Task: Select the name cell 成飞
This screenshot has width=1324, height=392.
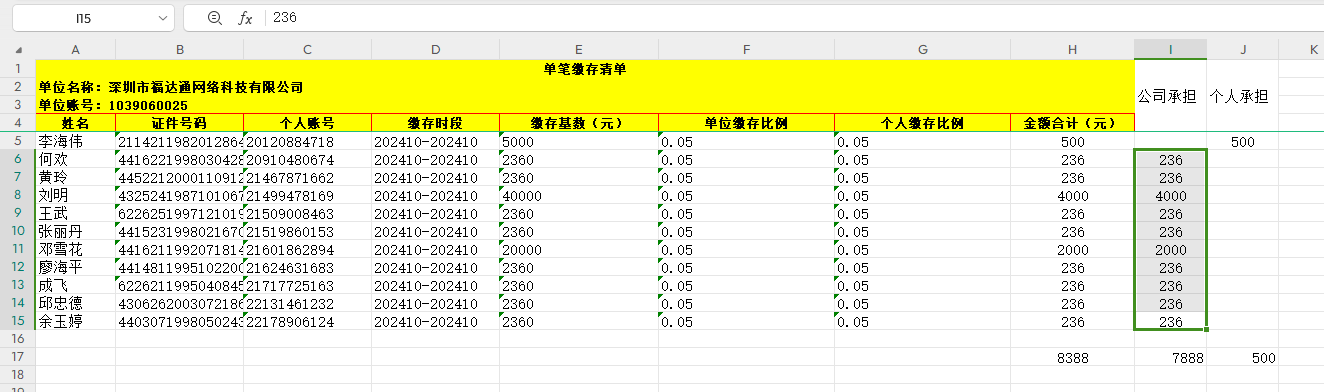Action: pyautogui.click(x=76, y=285)
